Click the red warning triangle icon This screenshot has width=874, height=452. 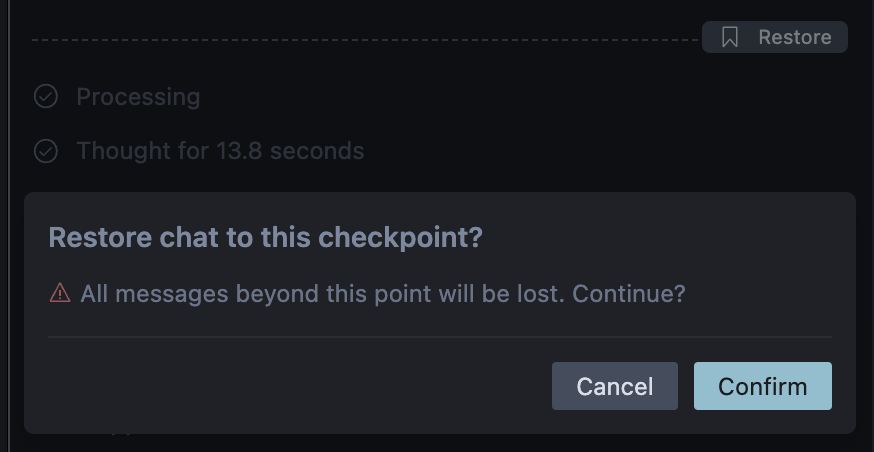pos(60,294)
